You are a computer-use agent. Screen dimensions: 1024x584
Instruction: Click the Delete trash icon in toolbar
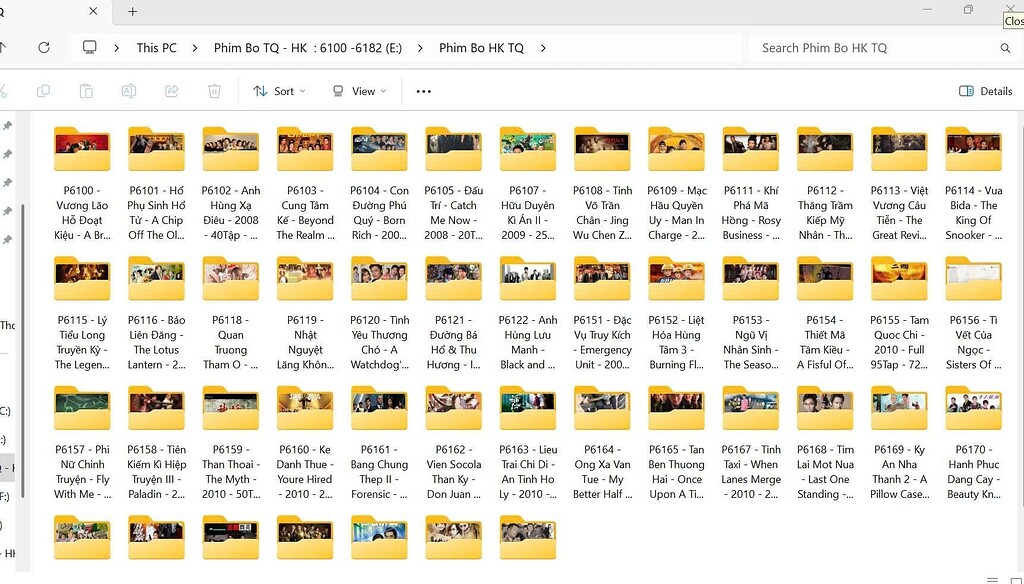[x=214, y=91]
